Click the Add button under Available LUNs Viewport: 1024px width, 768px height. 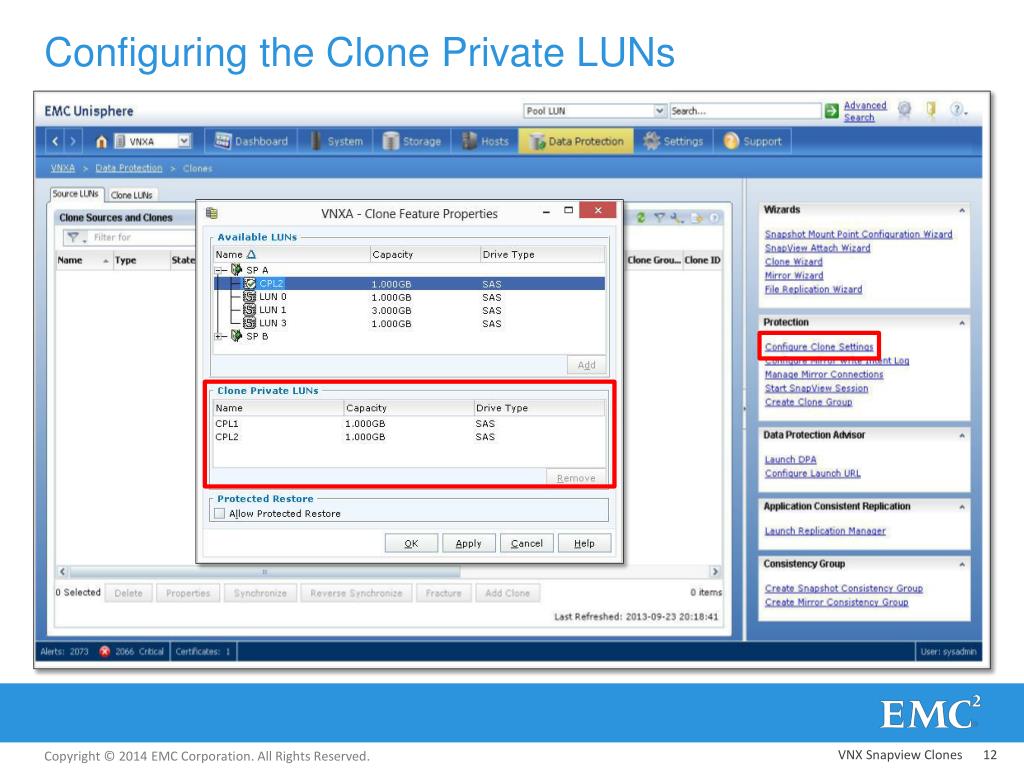point(586,365)
